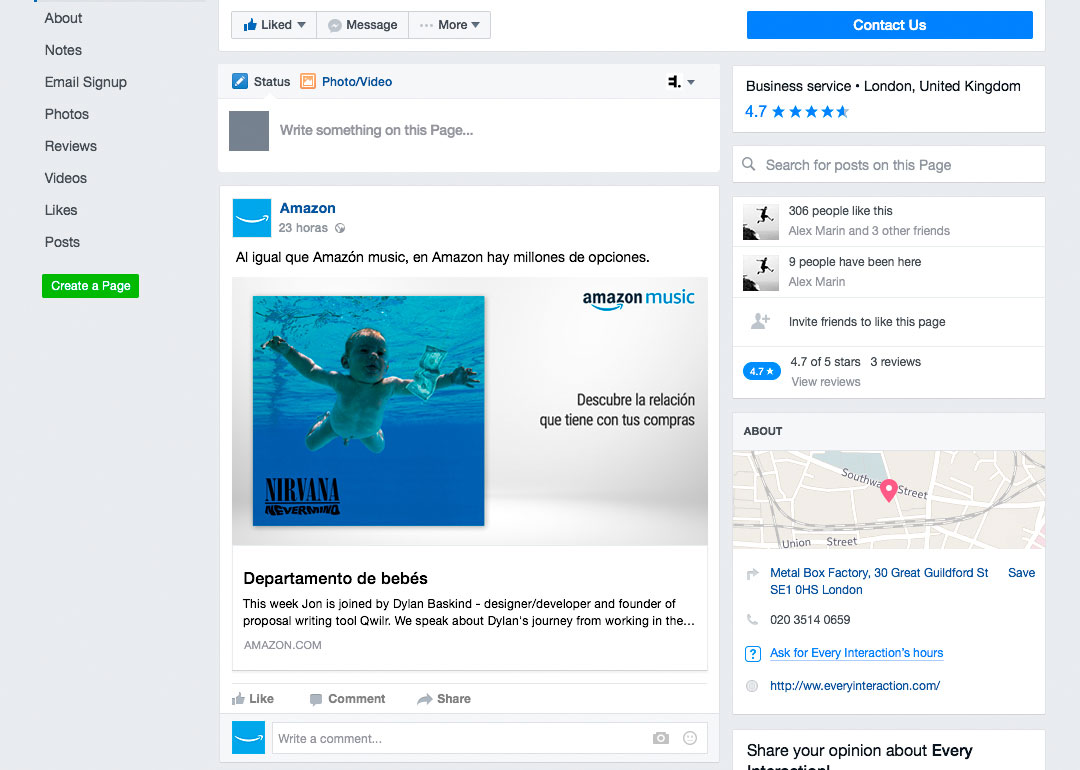The width and height of the screenshot is (1080, 770).
Task: Click the public globe privacy icon
Action: click(340, 229)
